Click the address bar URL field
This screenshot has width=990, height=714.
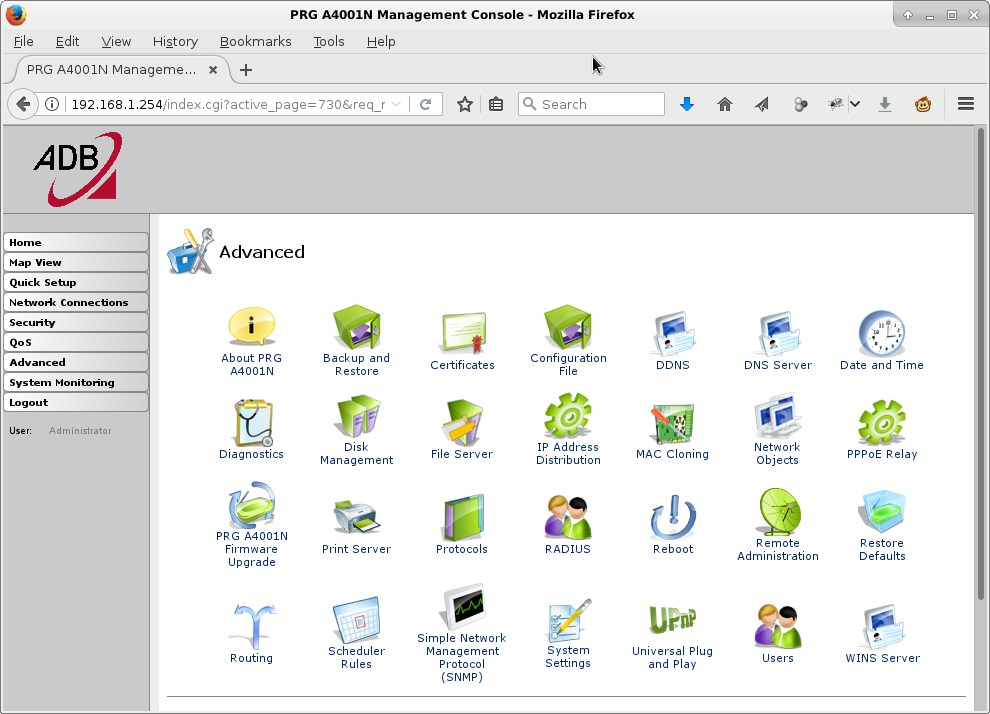pyautogui.click(x=227, y=104)
